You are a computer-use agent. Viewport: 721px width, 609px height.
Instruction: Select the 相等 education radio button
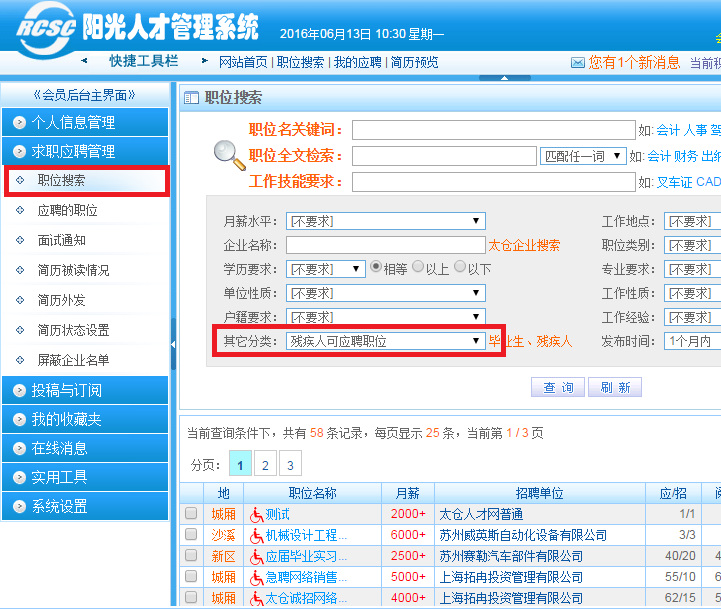(x=377, y=268)
